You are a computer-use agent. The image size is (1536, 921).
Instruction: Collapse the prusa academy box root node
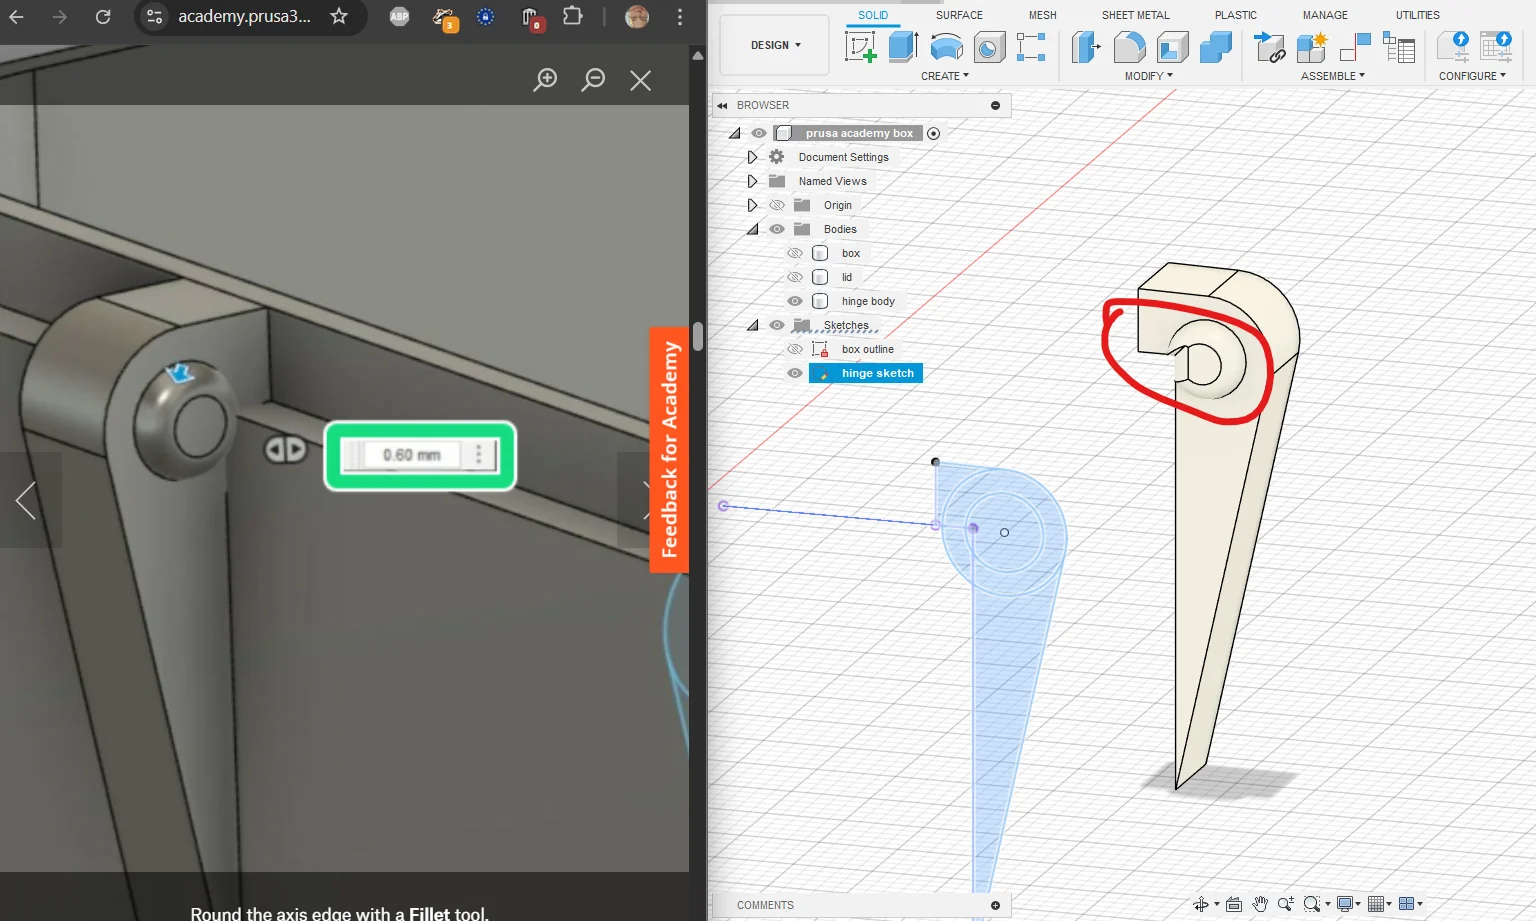[735, 133]
